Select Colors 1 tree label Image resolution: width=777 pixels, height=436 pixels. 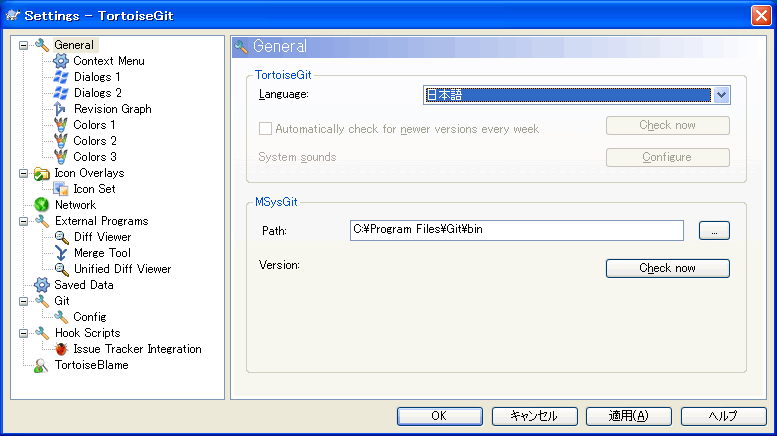point(94,125)
